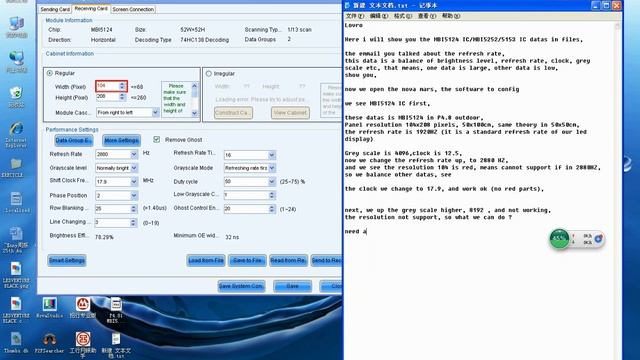640x360 pixels.
Task: Open My Computer desktop icon at top
Action: tap(16, 27)
